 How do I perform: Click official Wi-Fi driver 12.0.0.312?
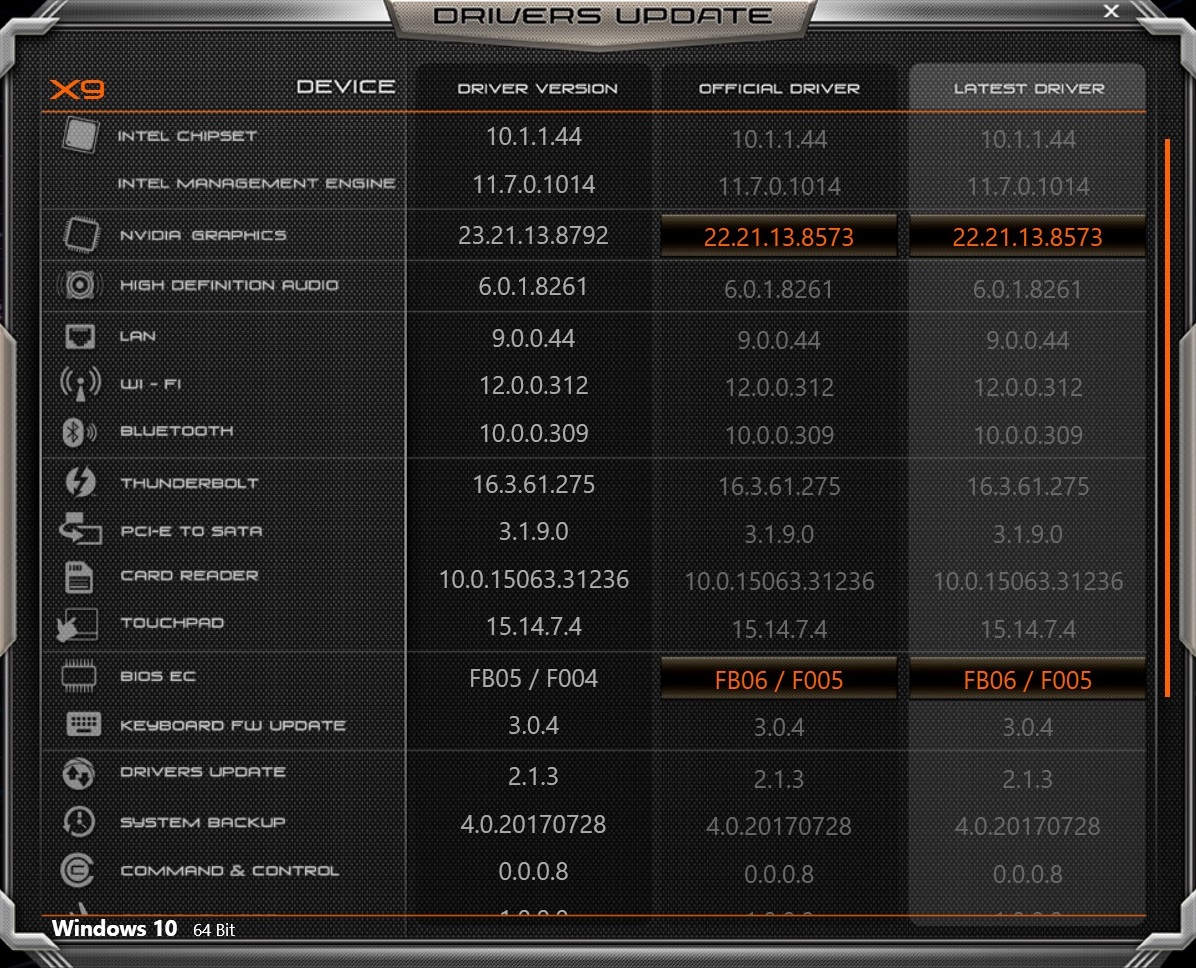[779, 388]
